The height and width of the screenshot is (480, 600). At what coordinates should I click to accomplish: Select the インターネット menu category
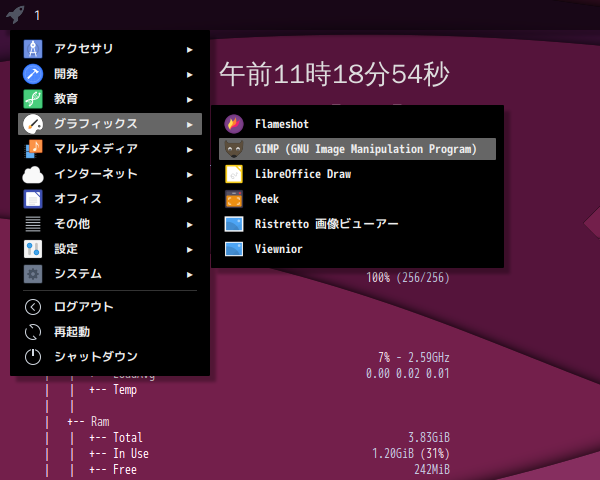(x=110, y=174)
